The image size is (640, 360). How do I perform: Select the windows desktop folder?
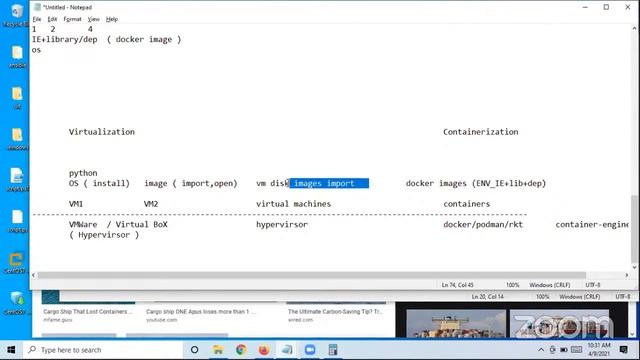(17, 139)
